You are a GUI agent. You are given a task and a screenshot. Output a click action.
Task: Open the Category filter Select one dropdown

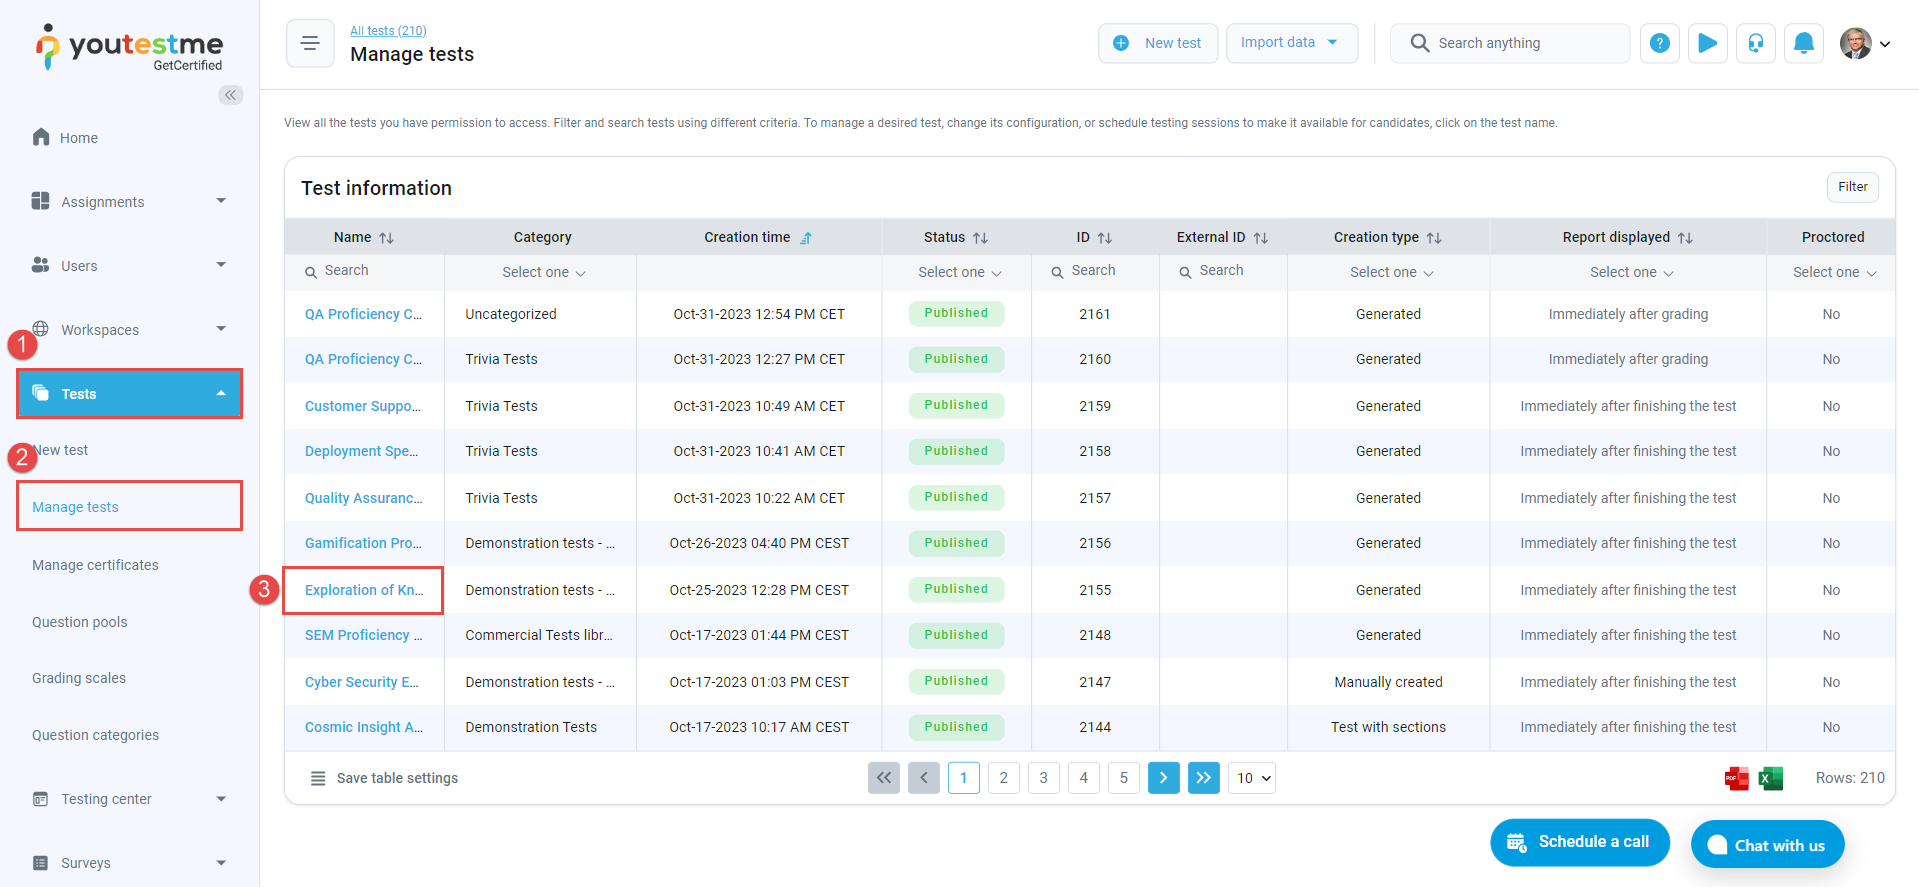pyautogui.click(x=543, y=272)
